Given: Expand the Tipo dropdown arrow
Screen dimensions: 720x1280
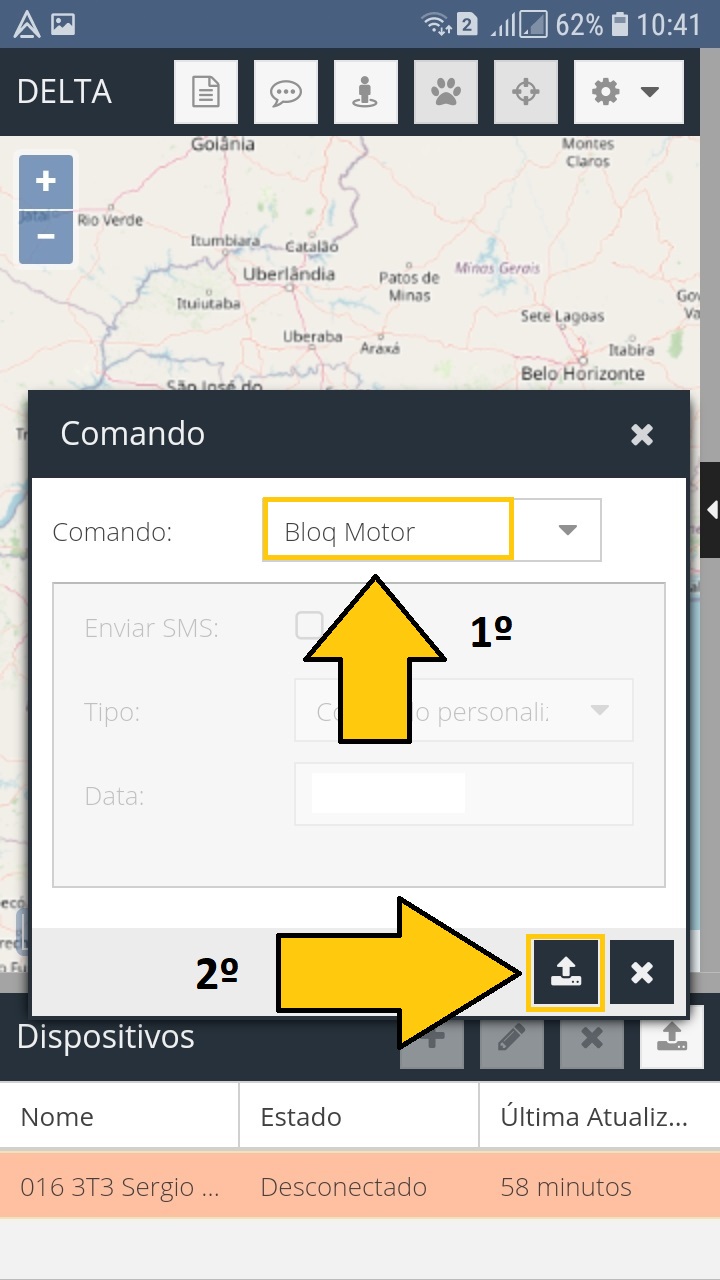Looking at the screenshot, I should tap(600, 711).
